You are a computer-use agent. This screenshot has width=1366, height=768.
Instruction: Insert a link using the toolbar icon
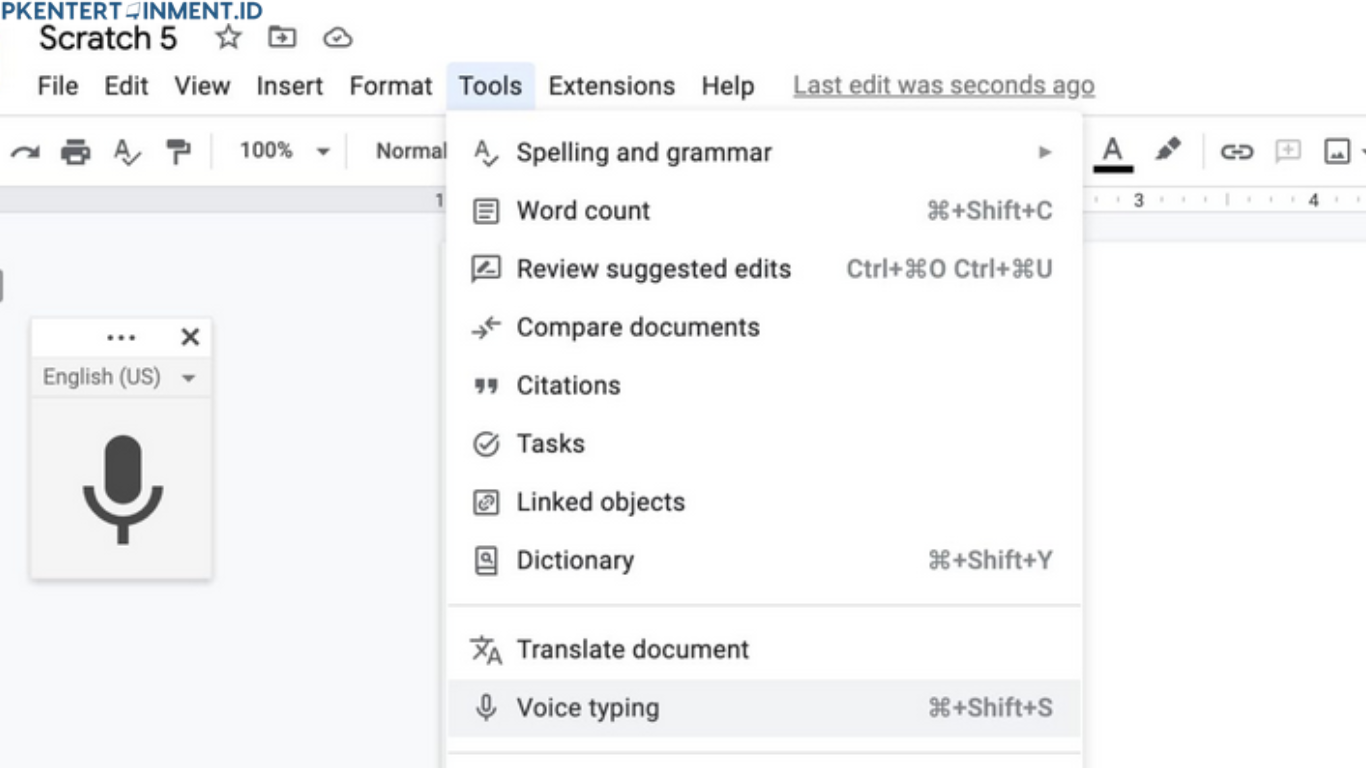pos(1240,151)
